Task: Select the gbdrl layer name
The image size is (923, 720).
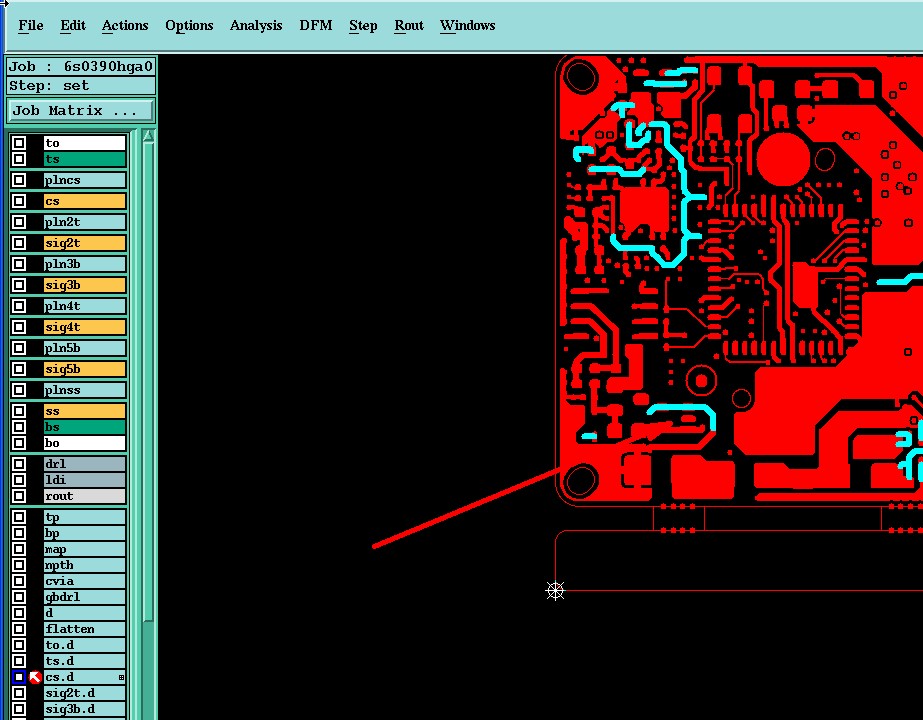Action: pyautogui.click(x=85, y=597)
